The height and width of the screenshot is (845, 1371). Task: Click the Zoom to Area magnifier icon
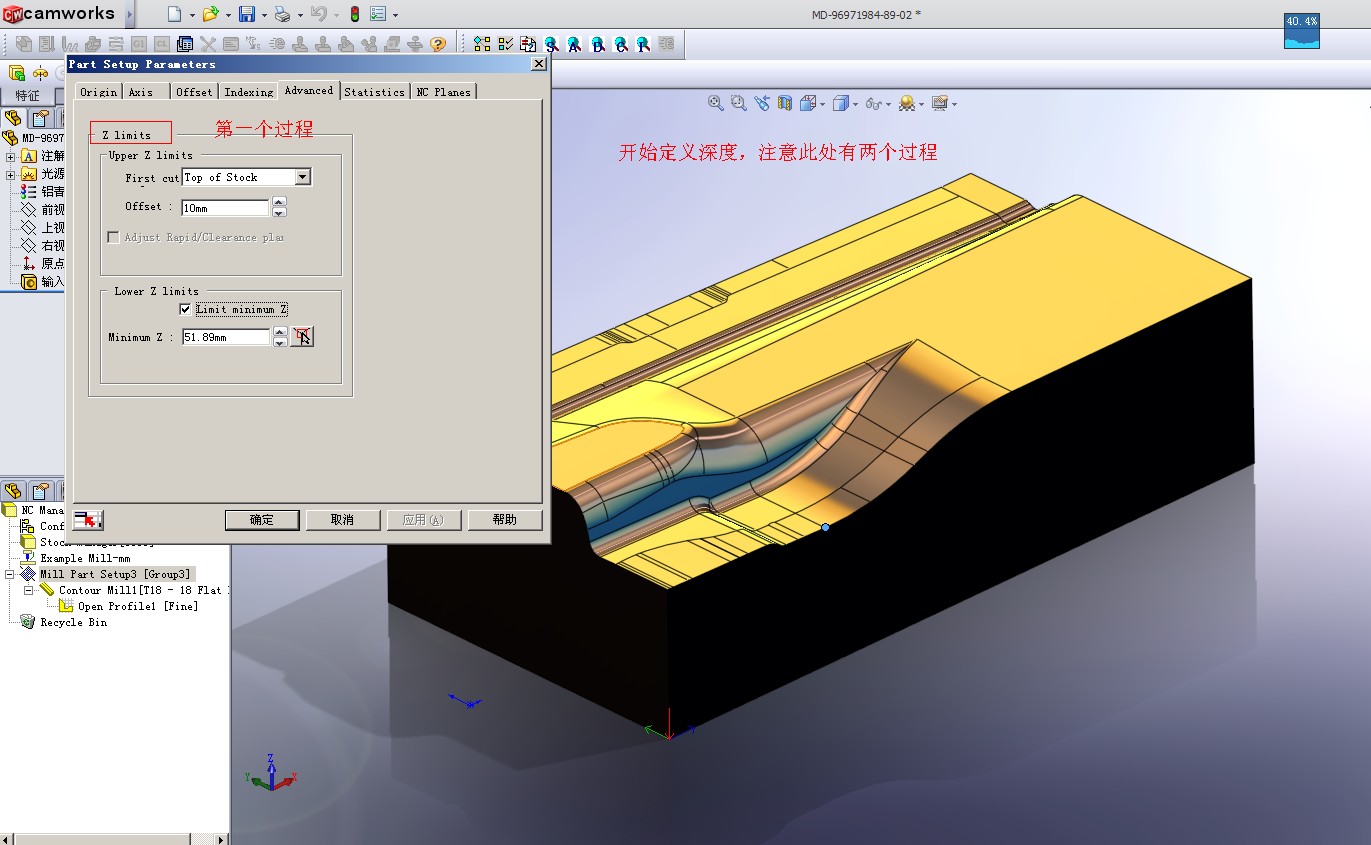point(739,102)
